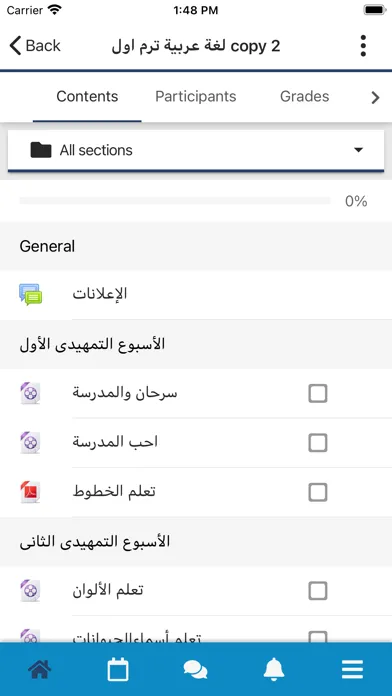Switch to the Participants tab

pyautogui.click(x=196, y=96)
